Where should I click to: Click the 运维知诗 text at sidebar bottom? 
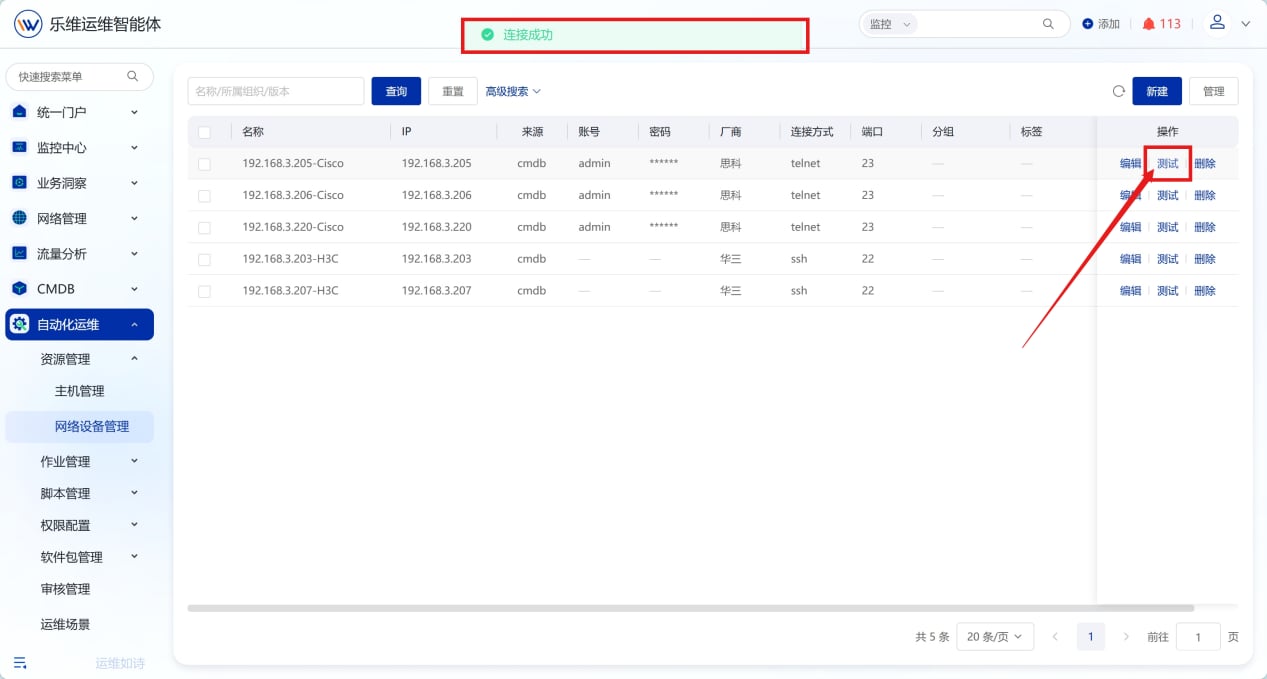pyautogui.click(x=120, y=663)
